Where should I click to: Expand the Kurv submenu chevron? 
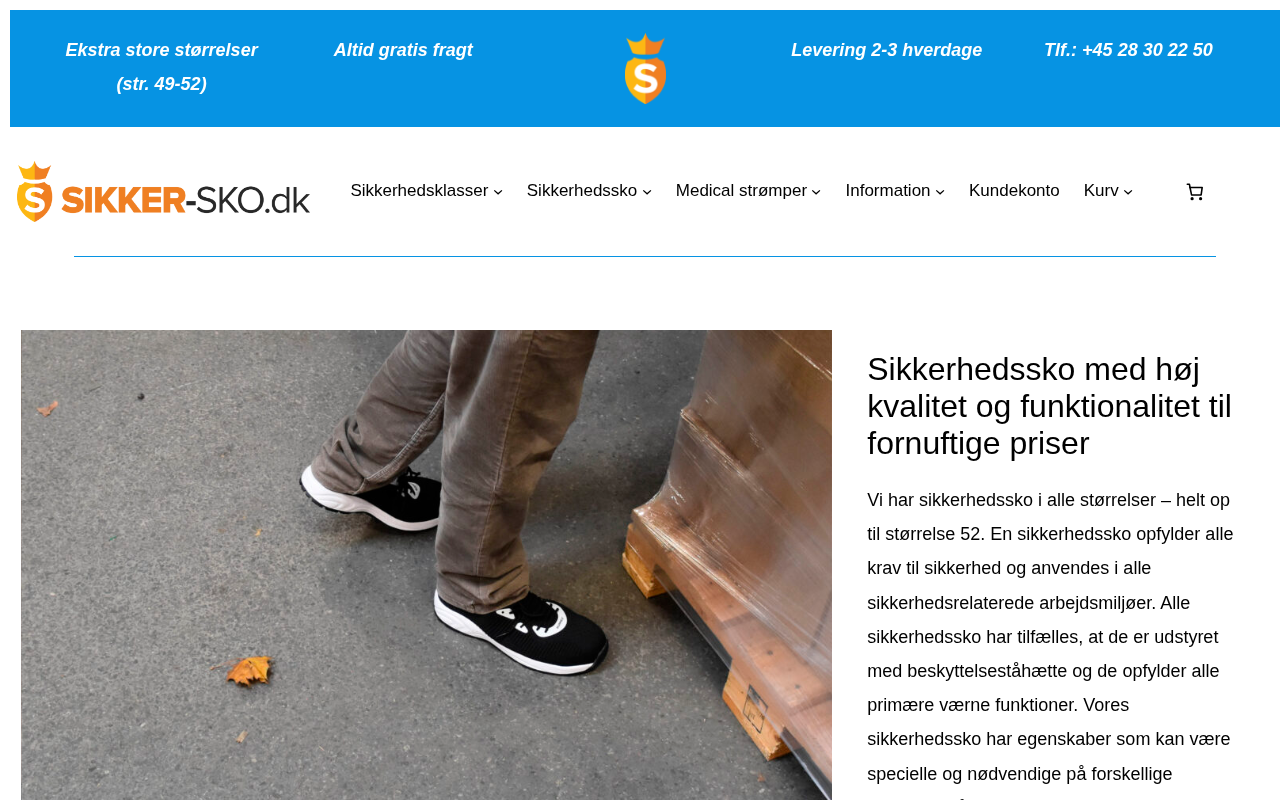coord(1128,192)
